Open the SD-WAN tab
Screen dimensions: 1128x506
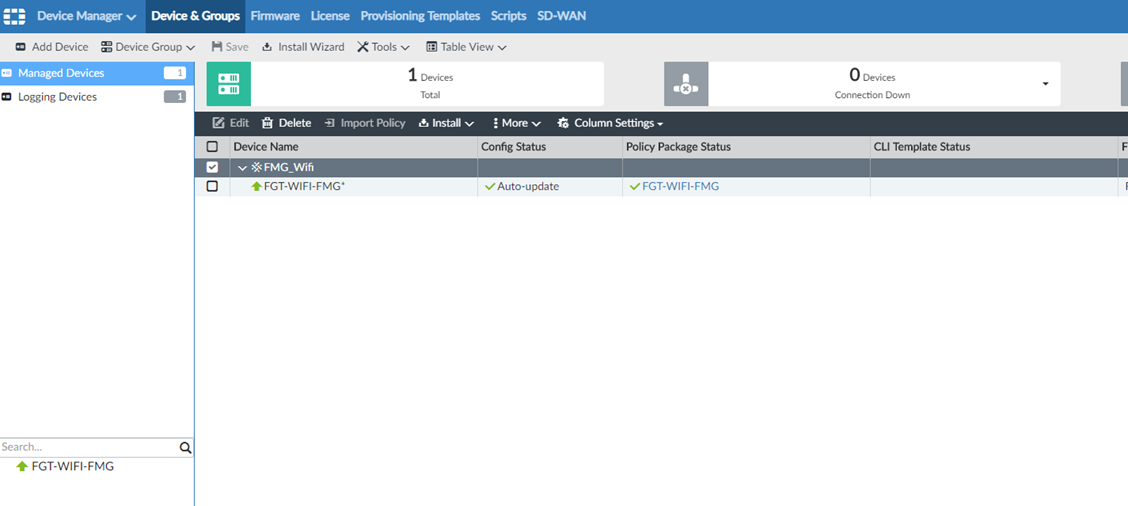pos(561,16)
